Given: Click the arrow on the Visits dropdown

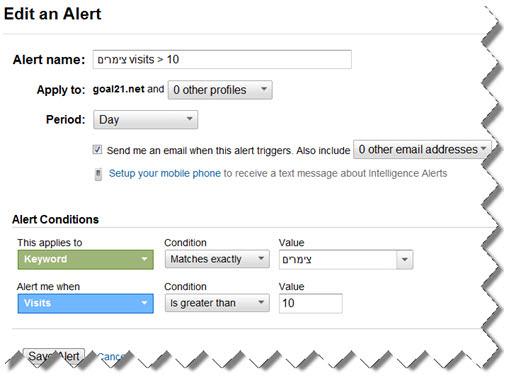Looking at the screenshot, I should click(144, 303).
